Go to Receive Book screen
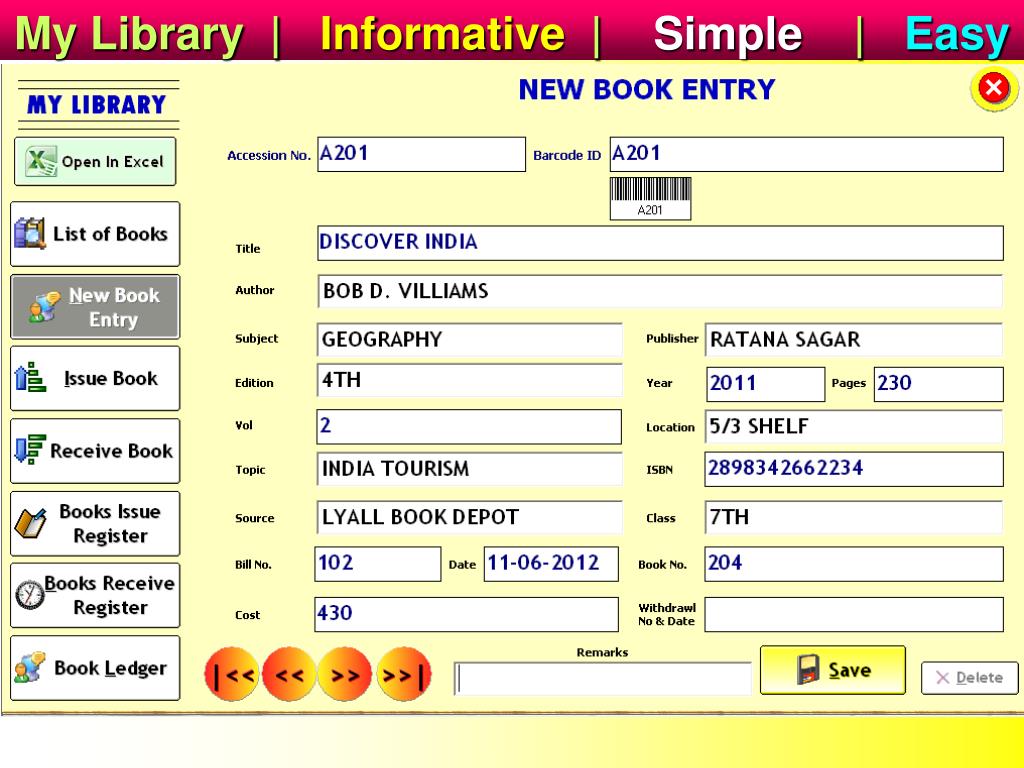Image resolution: width=1024 pixels, height=768 pixels. pos(95,451)
